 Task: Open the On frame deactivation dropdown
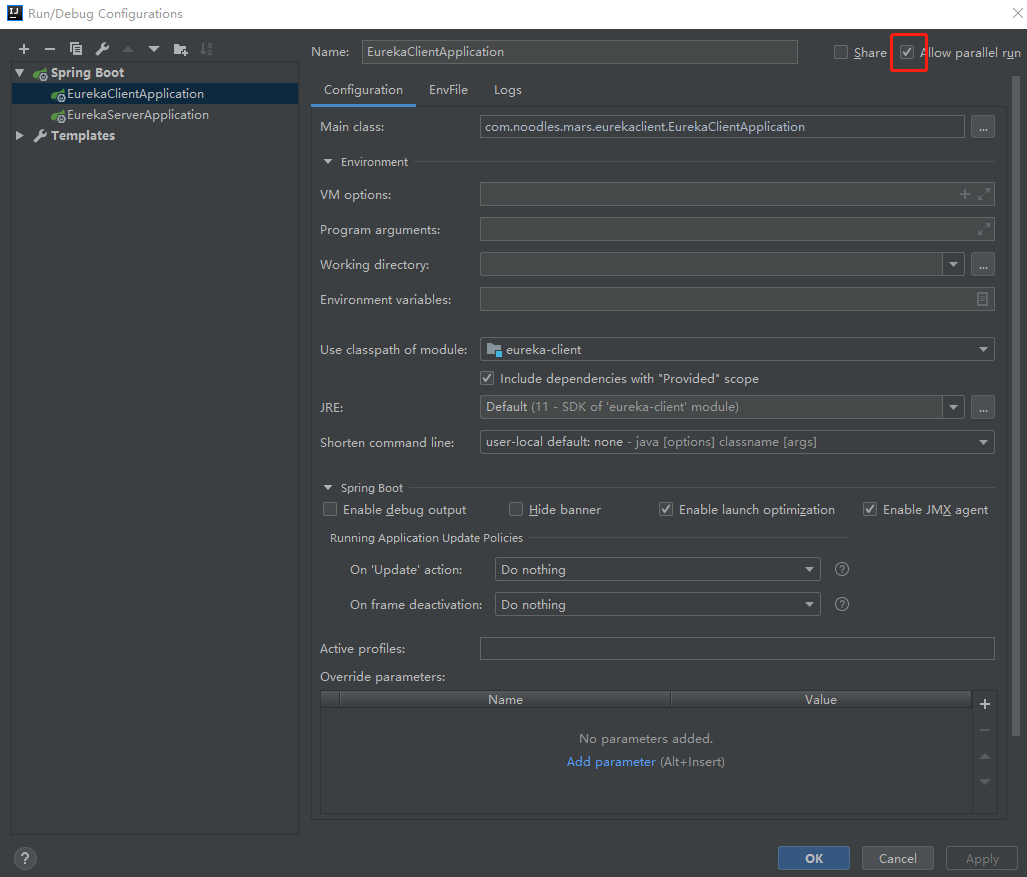tap(657, 605)
